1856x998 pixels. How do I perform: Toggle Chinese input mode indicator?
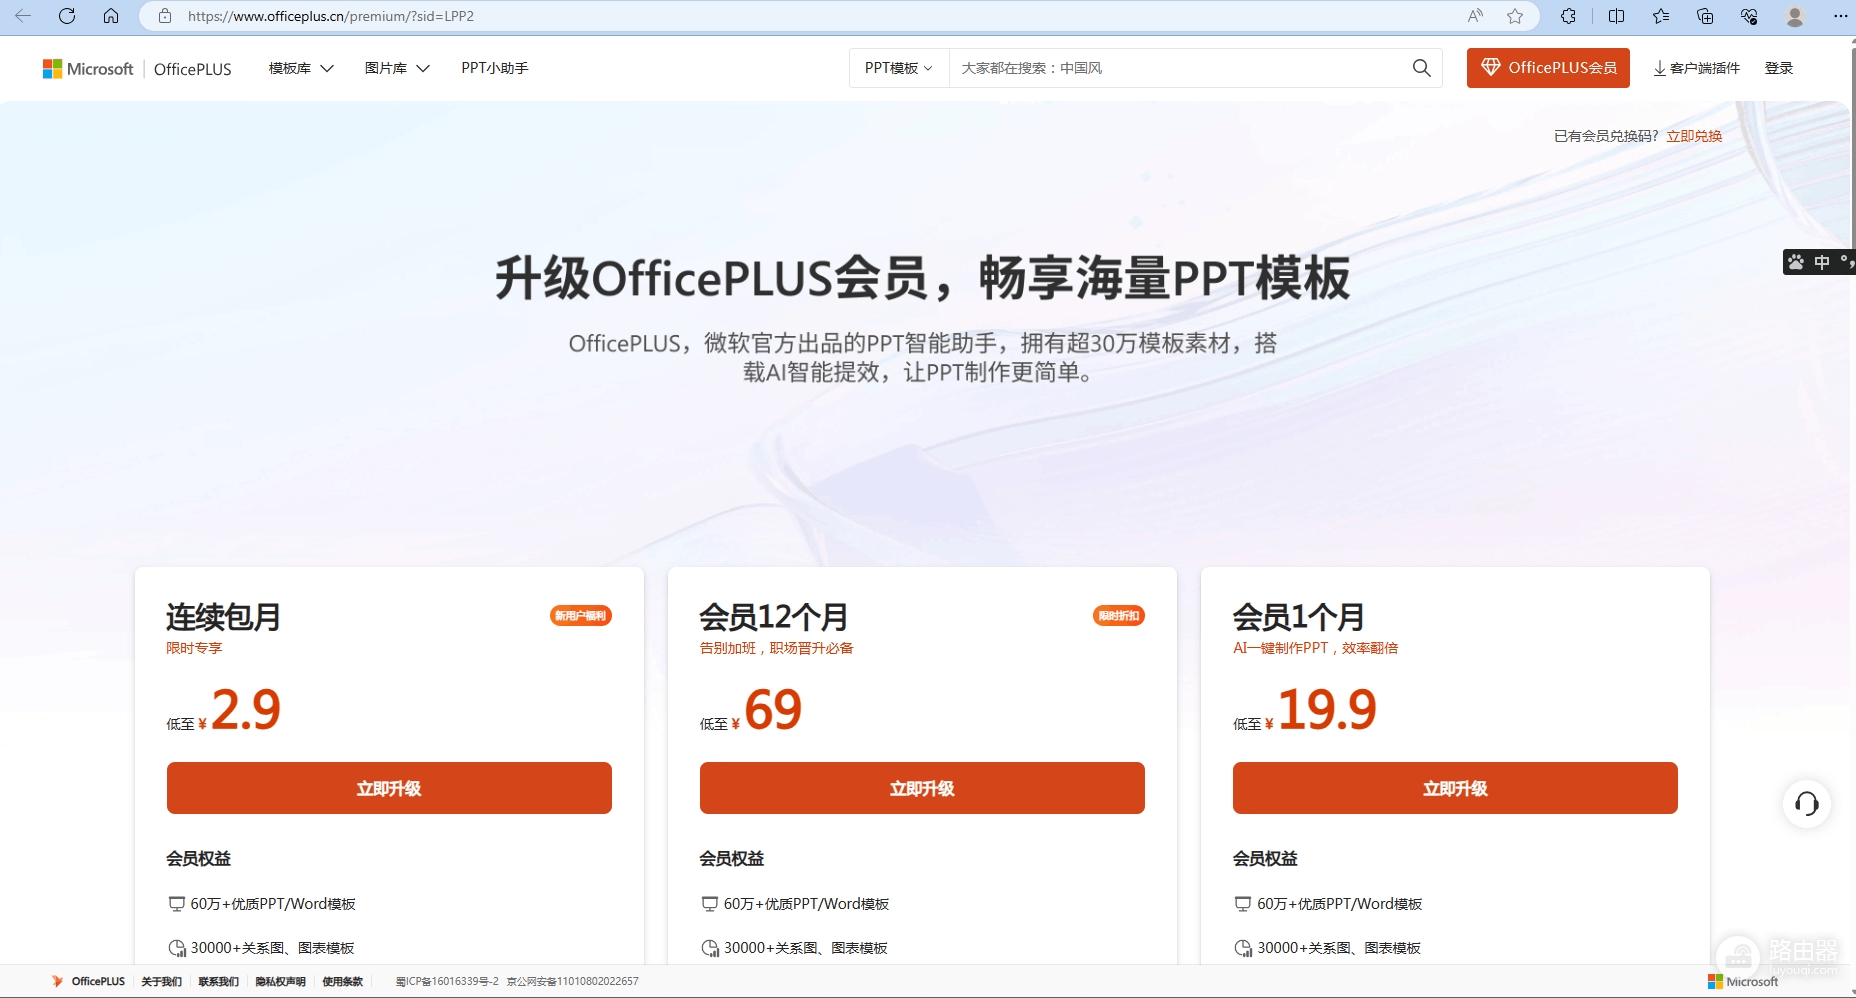pyautogui.click(x=1822, y=262)
